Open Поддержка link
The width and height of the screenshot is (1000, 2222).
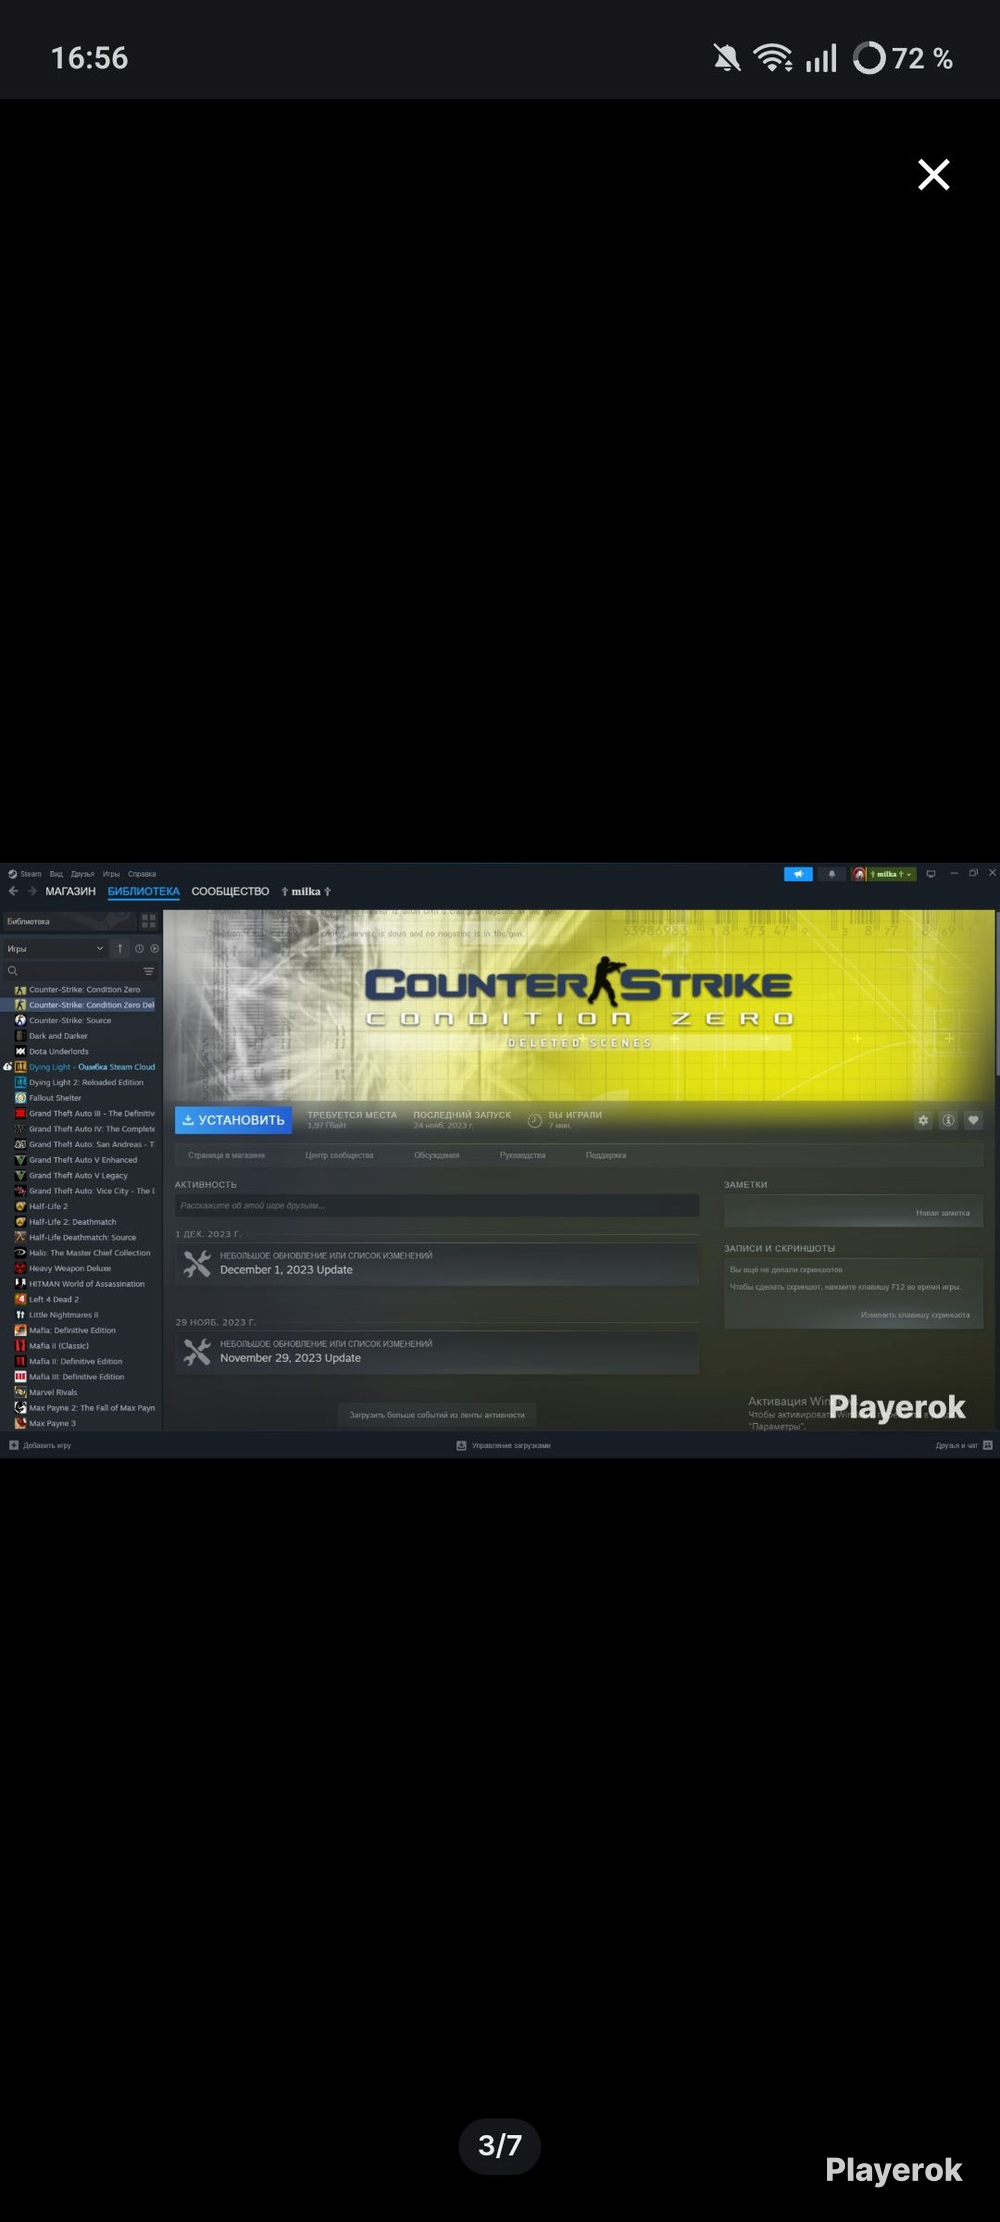click(x=606, y=1155)
